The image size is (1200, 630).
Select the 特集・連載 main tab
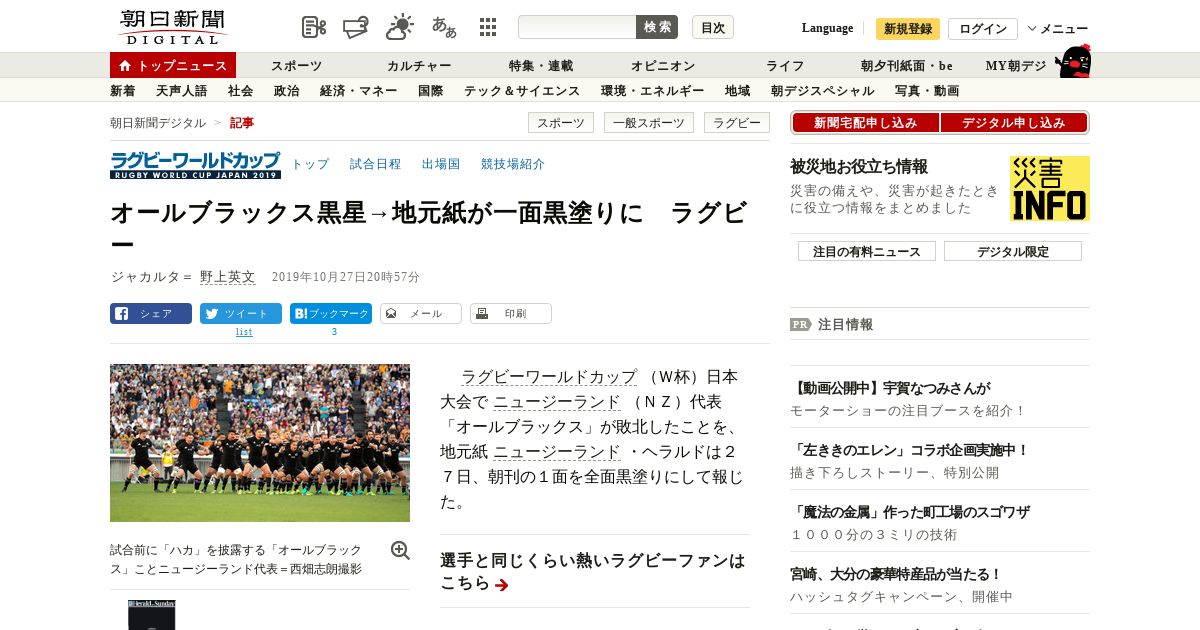[x=541, y=66]
